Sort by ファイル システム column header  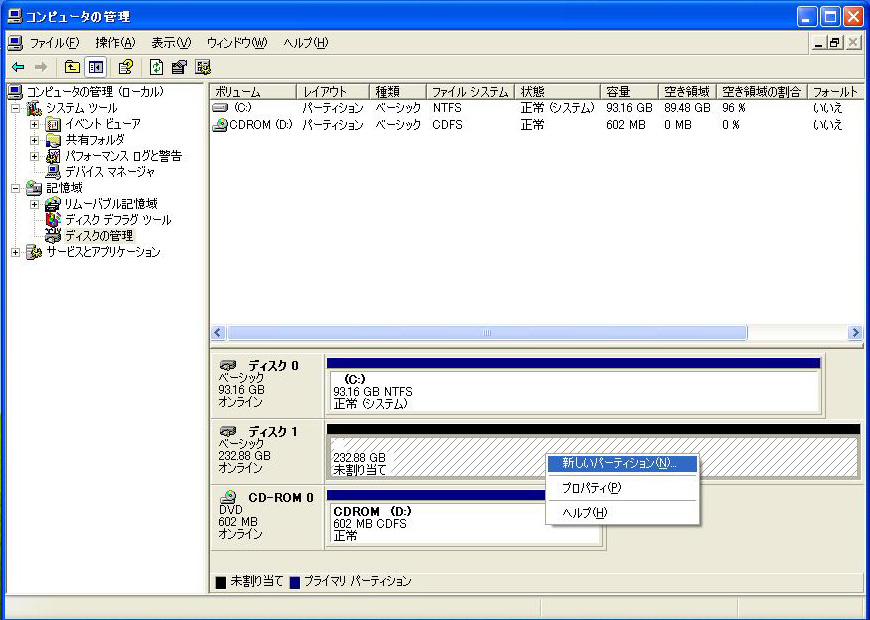tap(470, 91)
